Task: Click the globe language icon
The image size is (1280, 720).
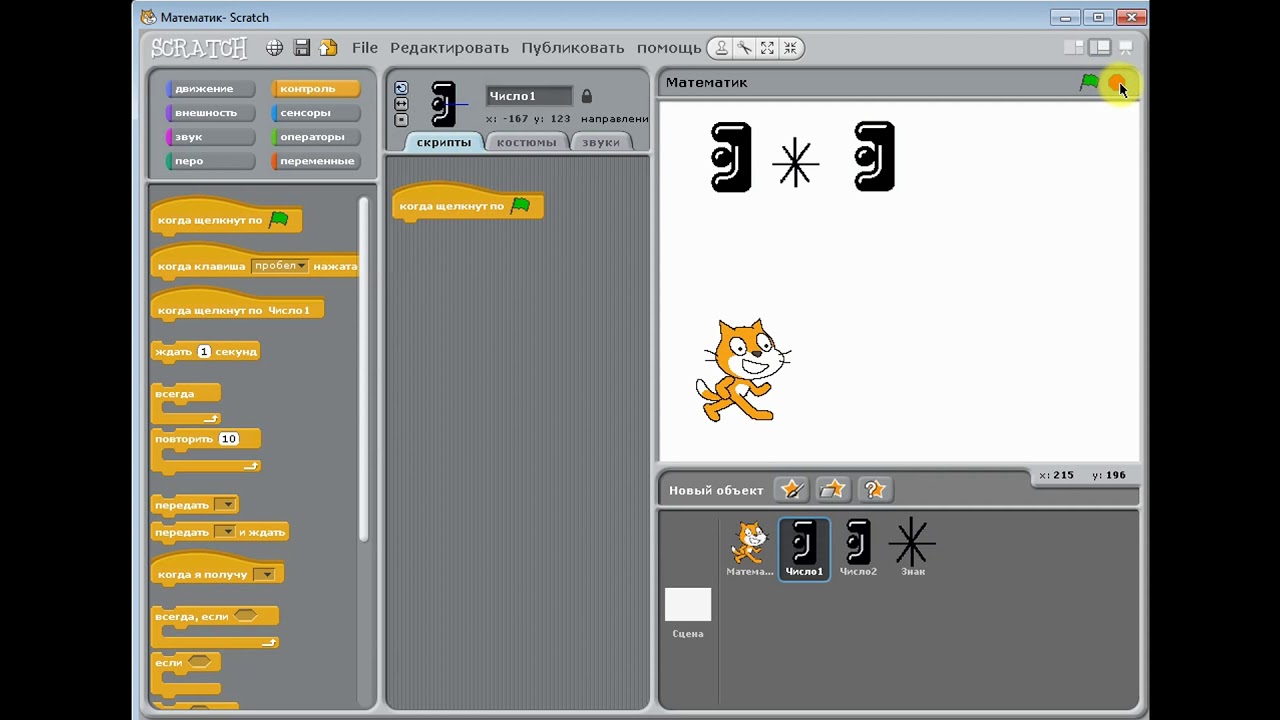Action: click(274, 48)
